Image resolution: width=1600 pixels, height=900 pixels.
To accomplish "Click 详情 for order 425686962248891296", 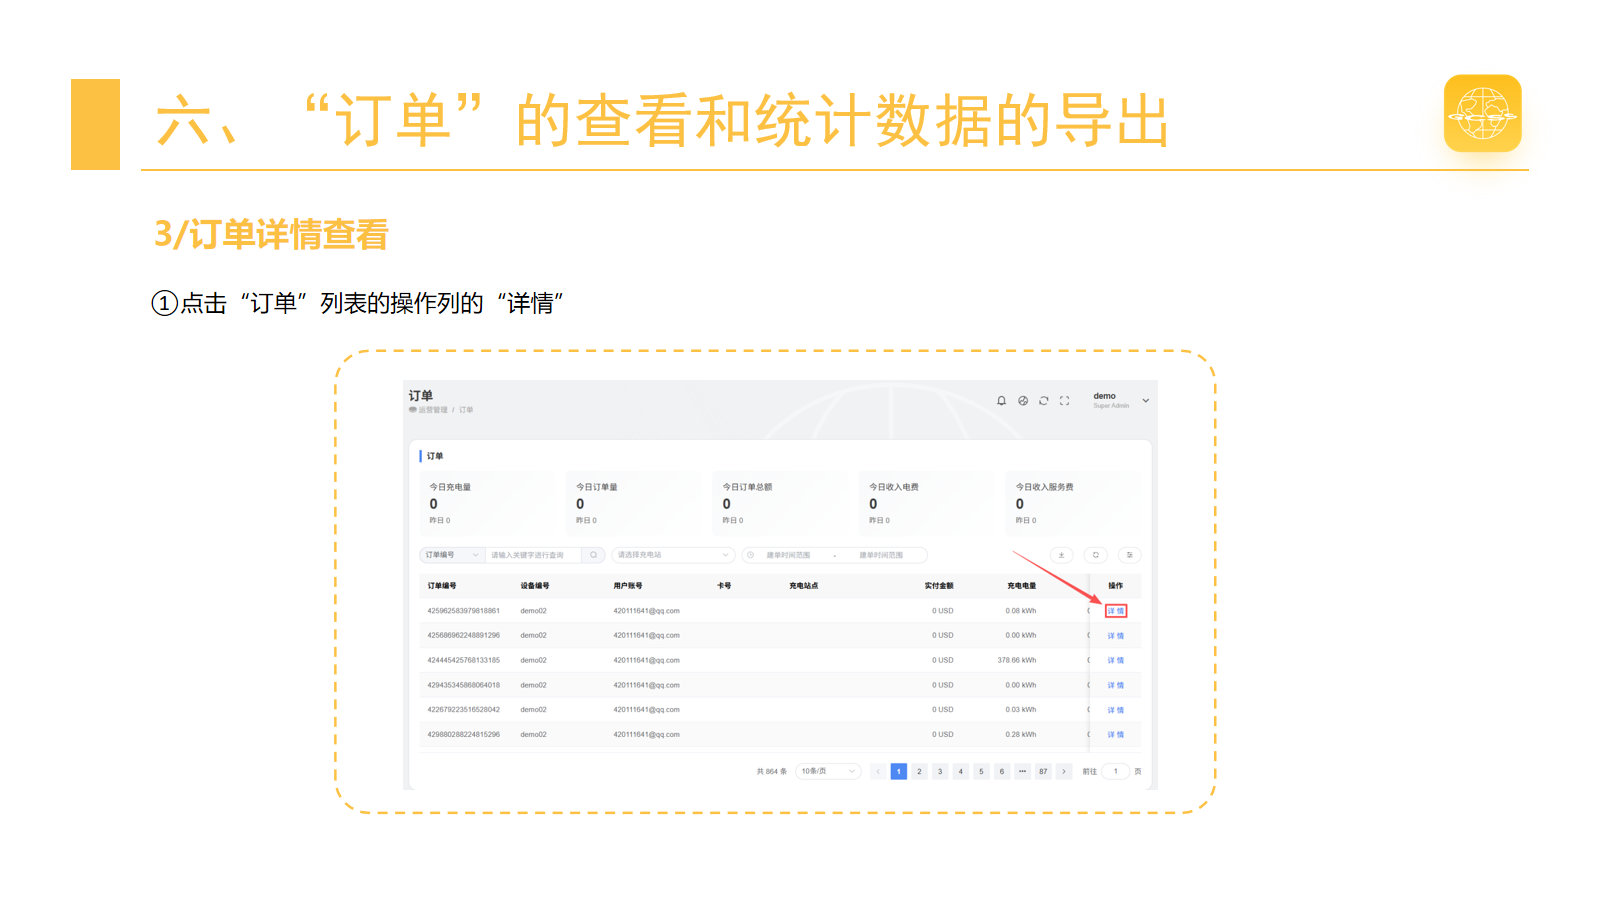I will (x=1116, y=636).
